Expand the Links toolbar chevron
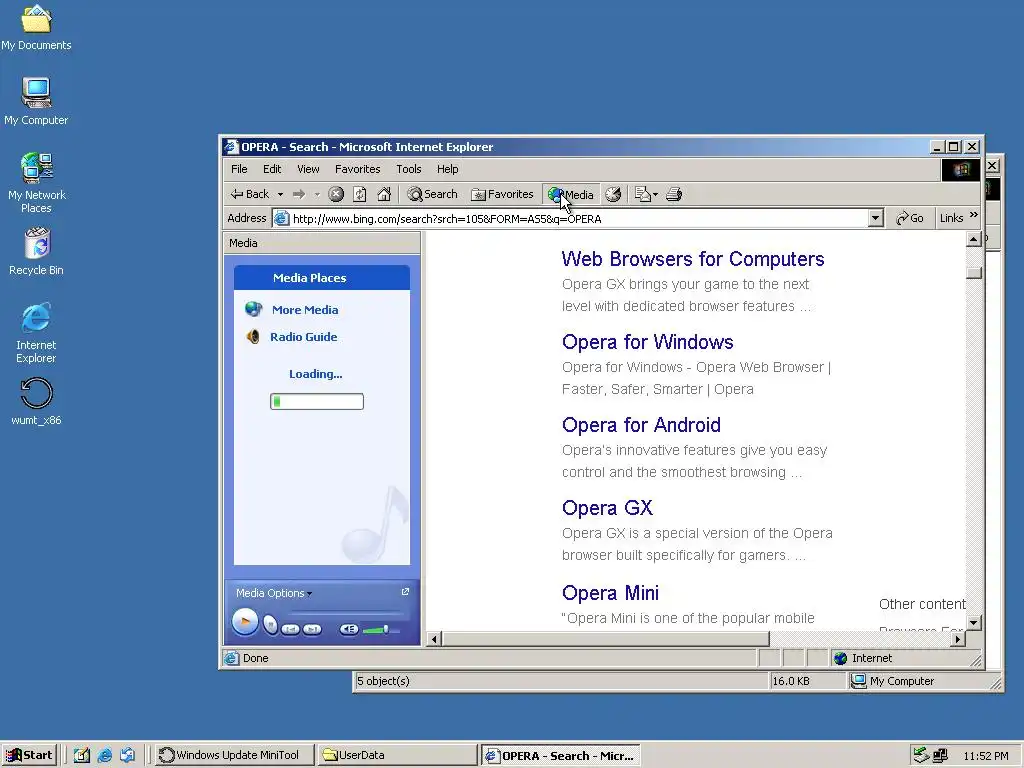 pos(974,215)
